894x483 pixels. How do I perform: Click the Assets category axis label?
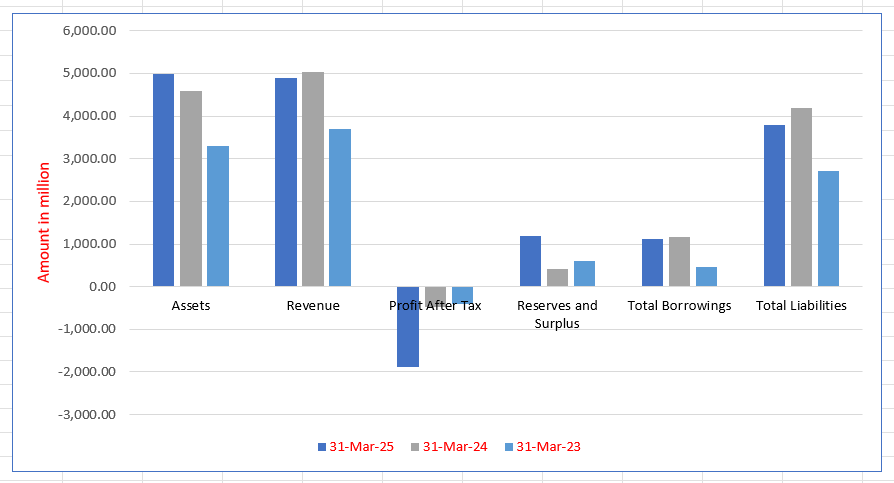(191, 306)
